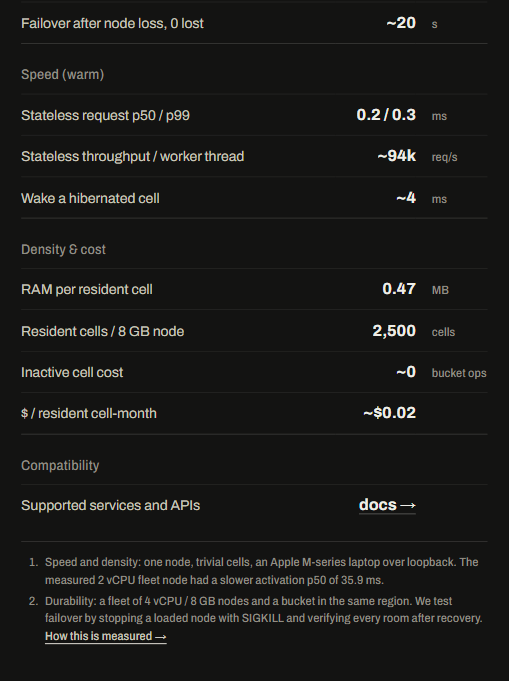
Task: Click the ~$0.02 cost value
Action: point(389,413)
